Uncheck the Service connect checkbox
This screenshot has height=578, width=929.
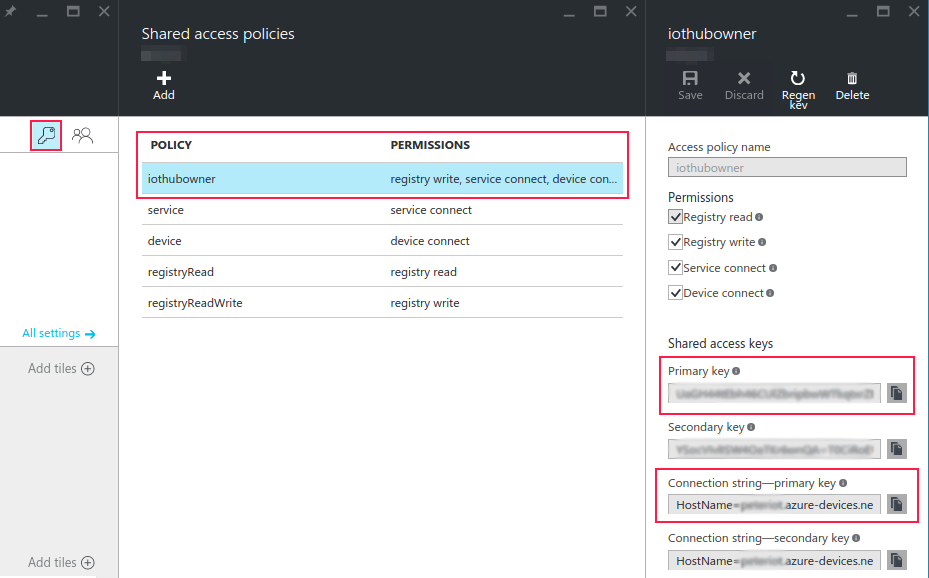click(x=675, y=268)
